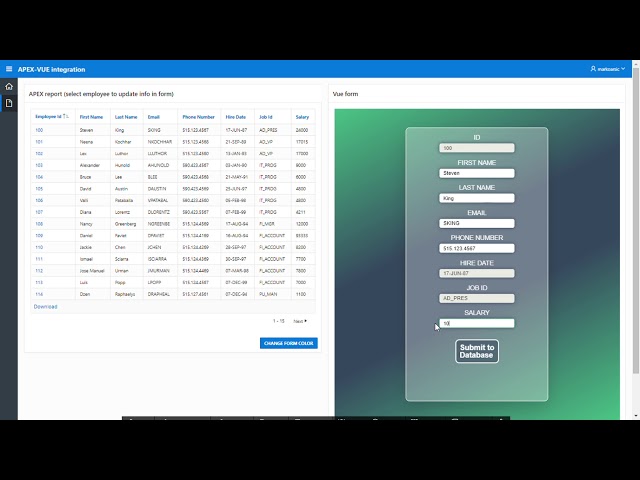Select employee id 112 link
The width and height of the screenshot is (640, 480).
click(x=39, y=271)
